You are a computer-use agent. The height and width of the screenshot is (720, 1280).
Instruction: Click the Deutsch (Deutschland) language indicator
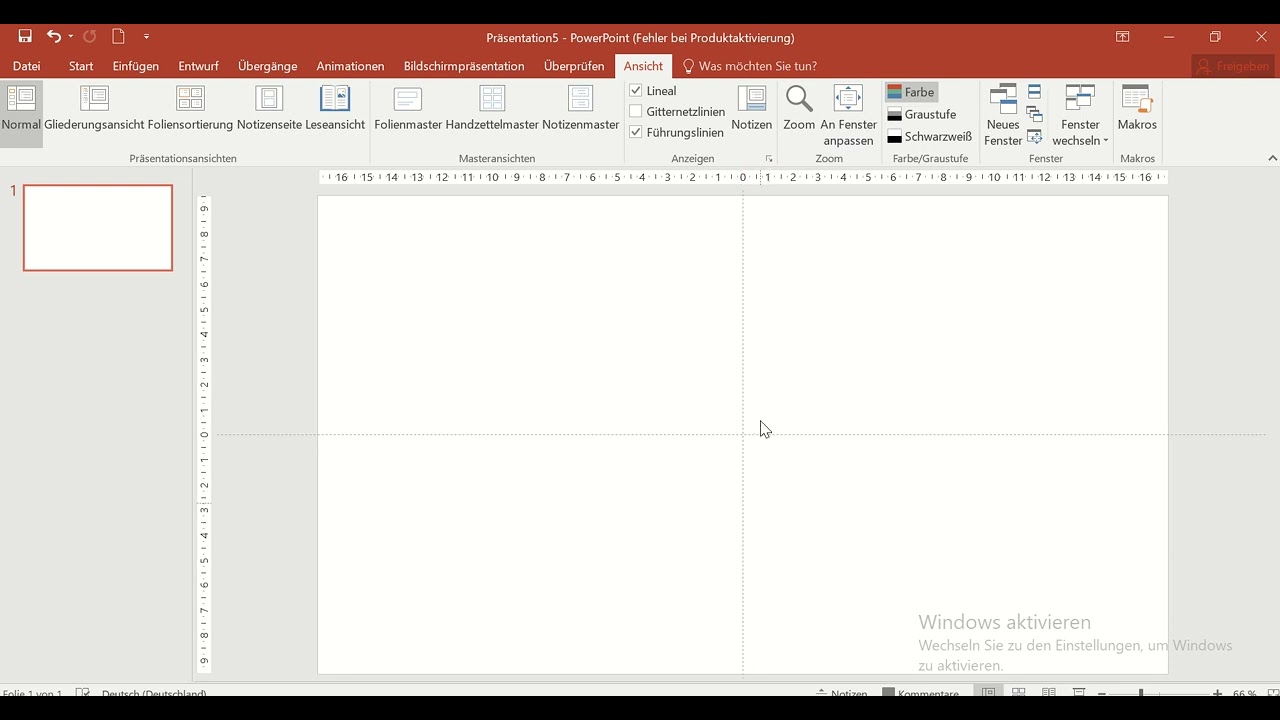point(154,693)
